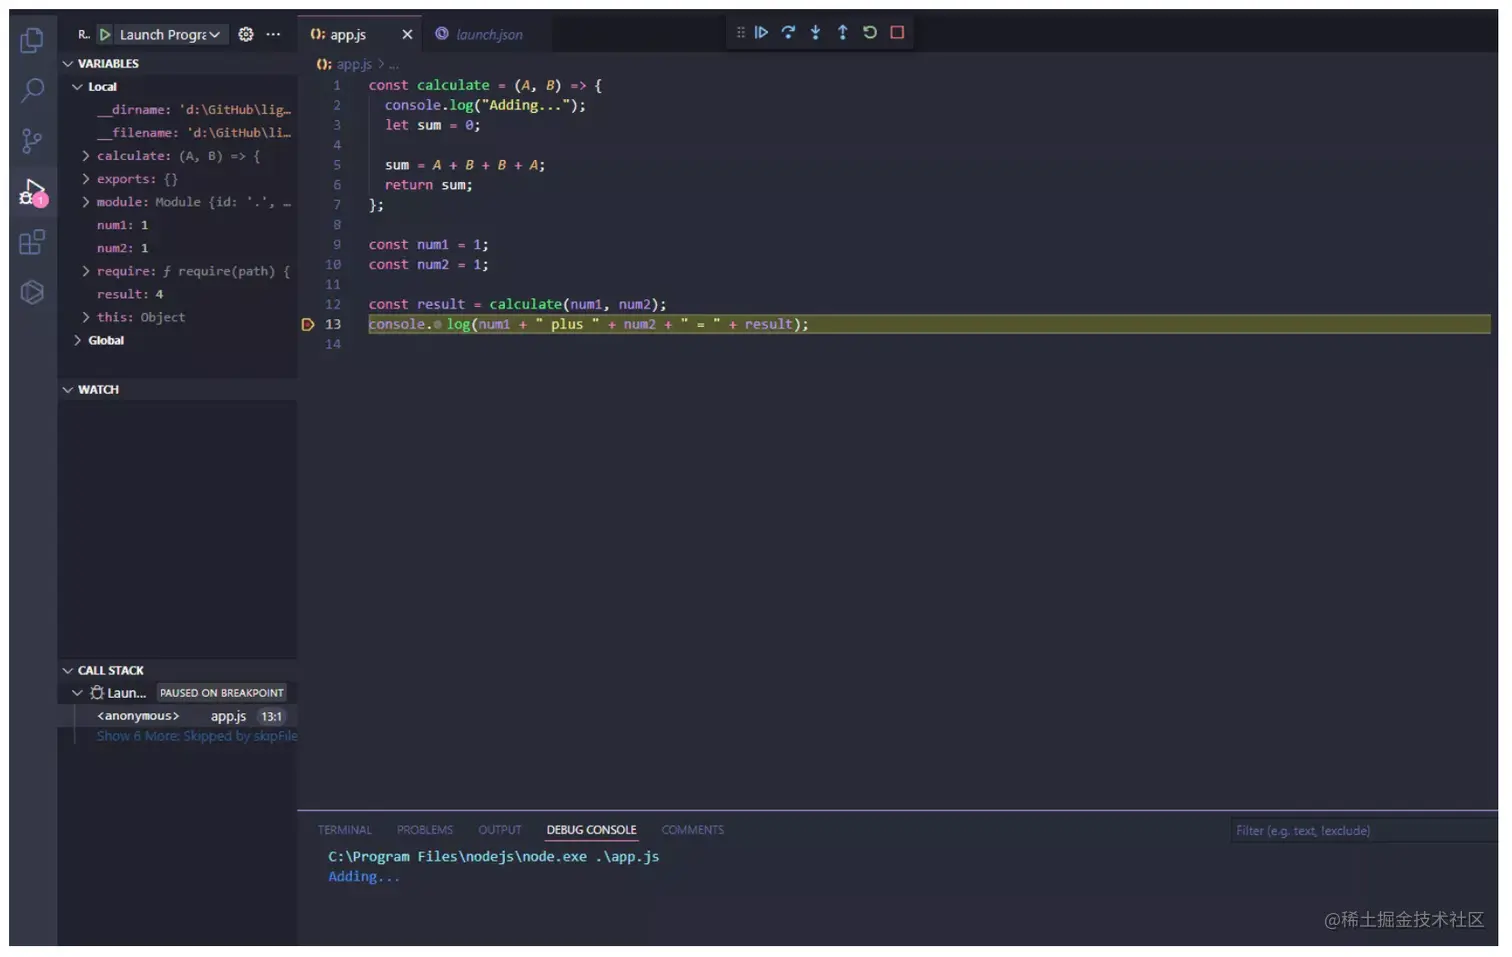Click the debug session bug icon in call stack
1512x957 pixels.
point(97,692)
